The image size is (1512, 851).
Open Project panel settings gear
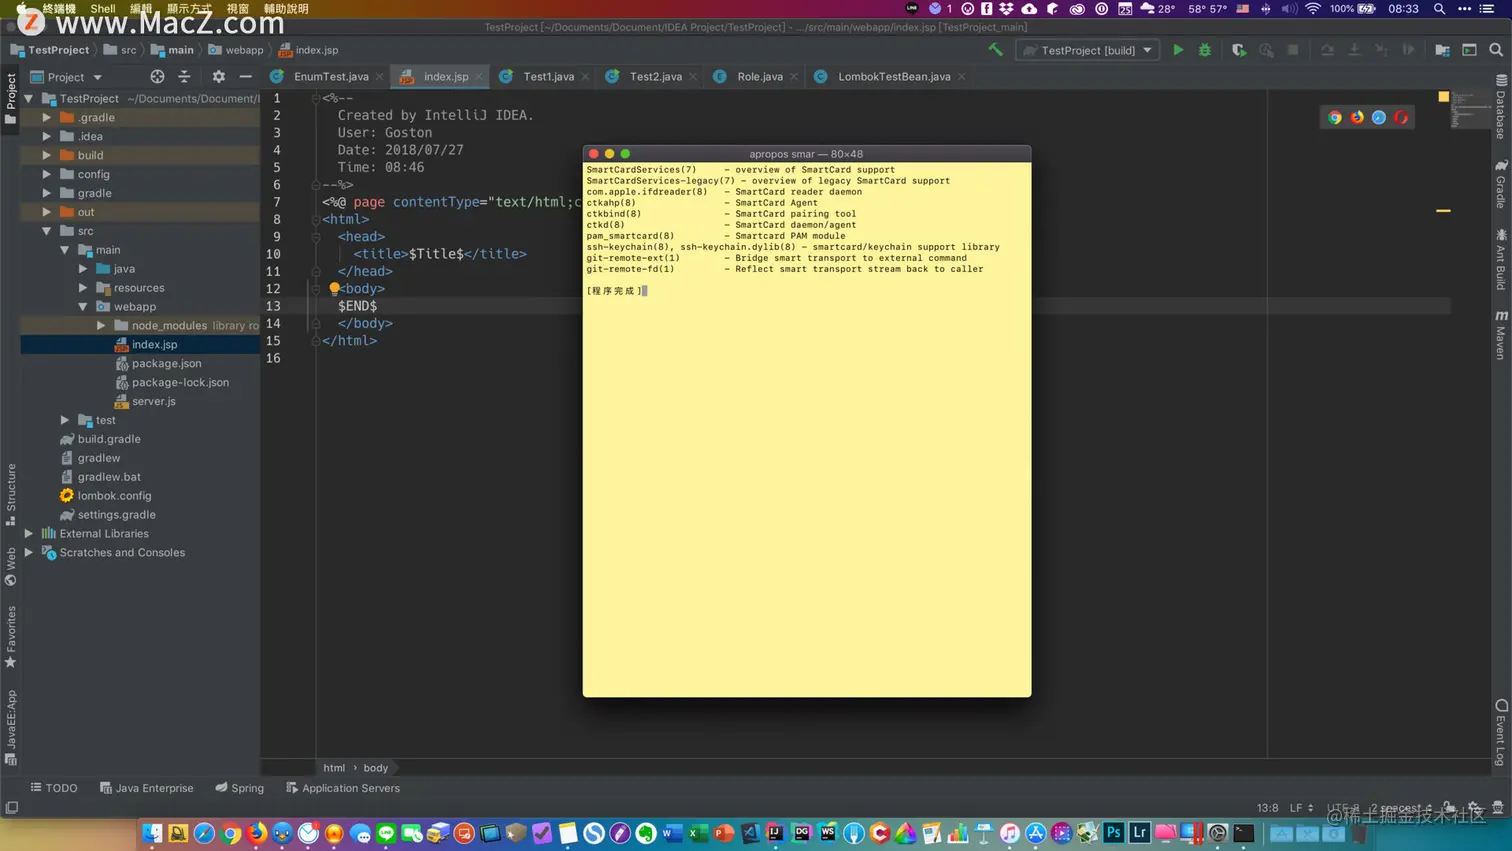[218, 77]
